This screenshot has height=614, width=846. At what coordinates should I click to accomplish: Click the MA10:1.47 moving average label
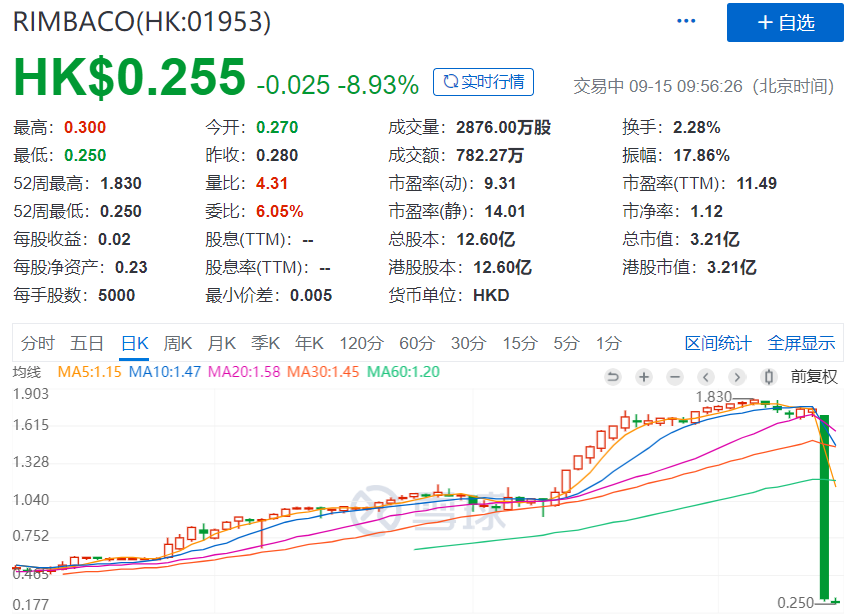tap(165, 372)
